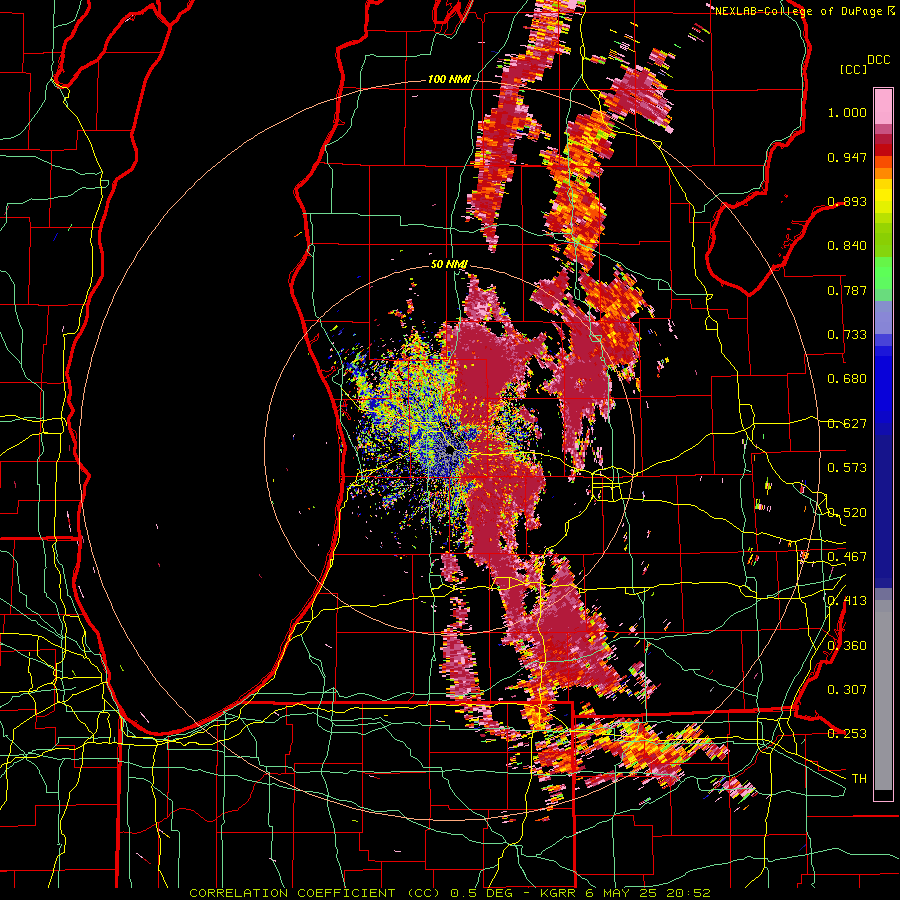900x900 pixels.
Task: Click the 1.000 color scale value
Action: (x=847, y=112)
